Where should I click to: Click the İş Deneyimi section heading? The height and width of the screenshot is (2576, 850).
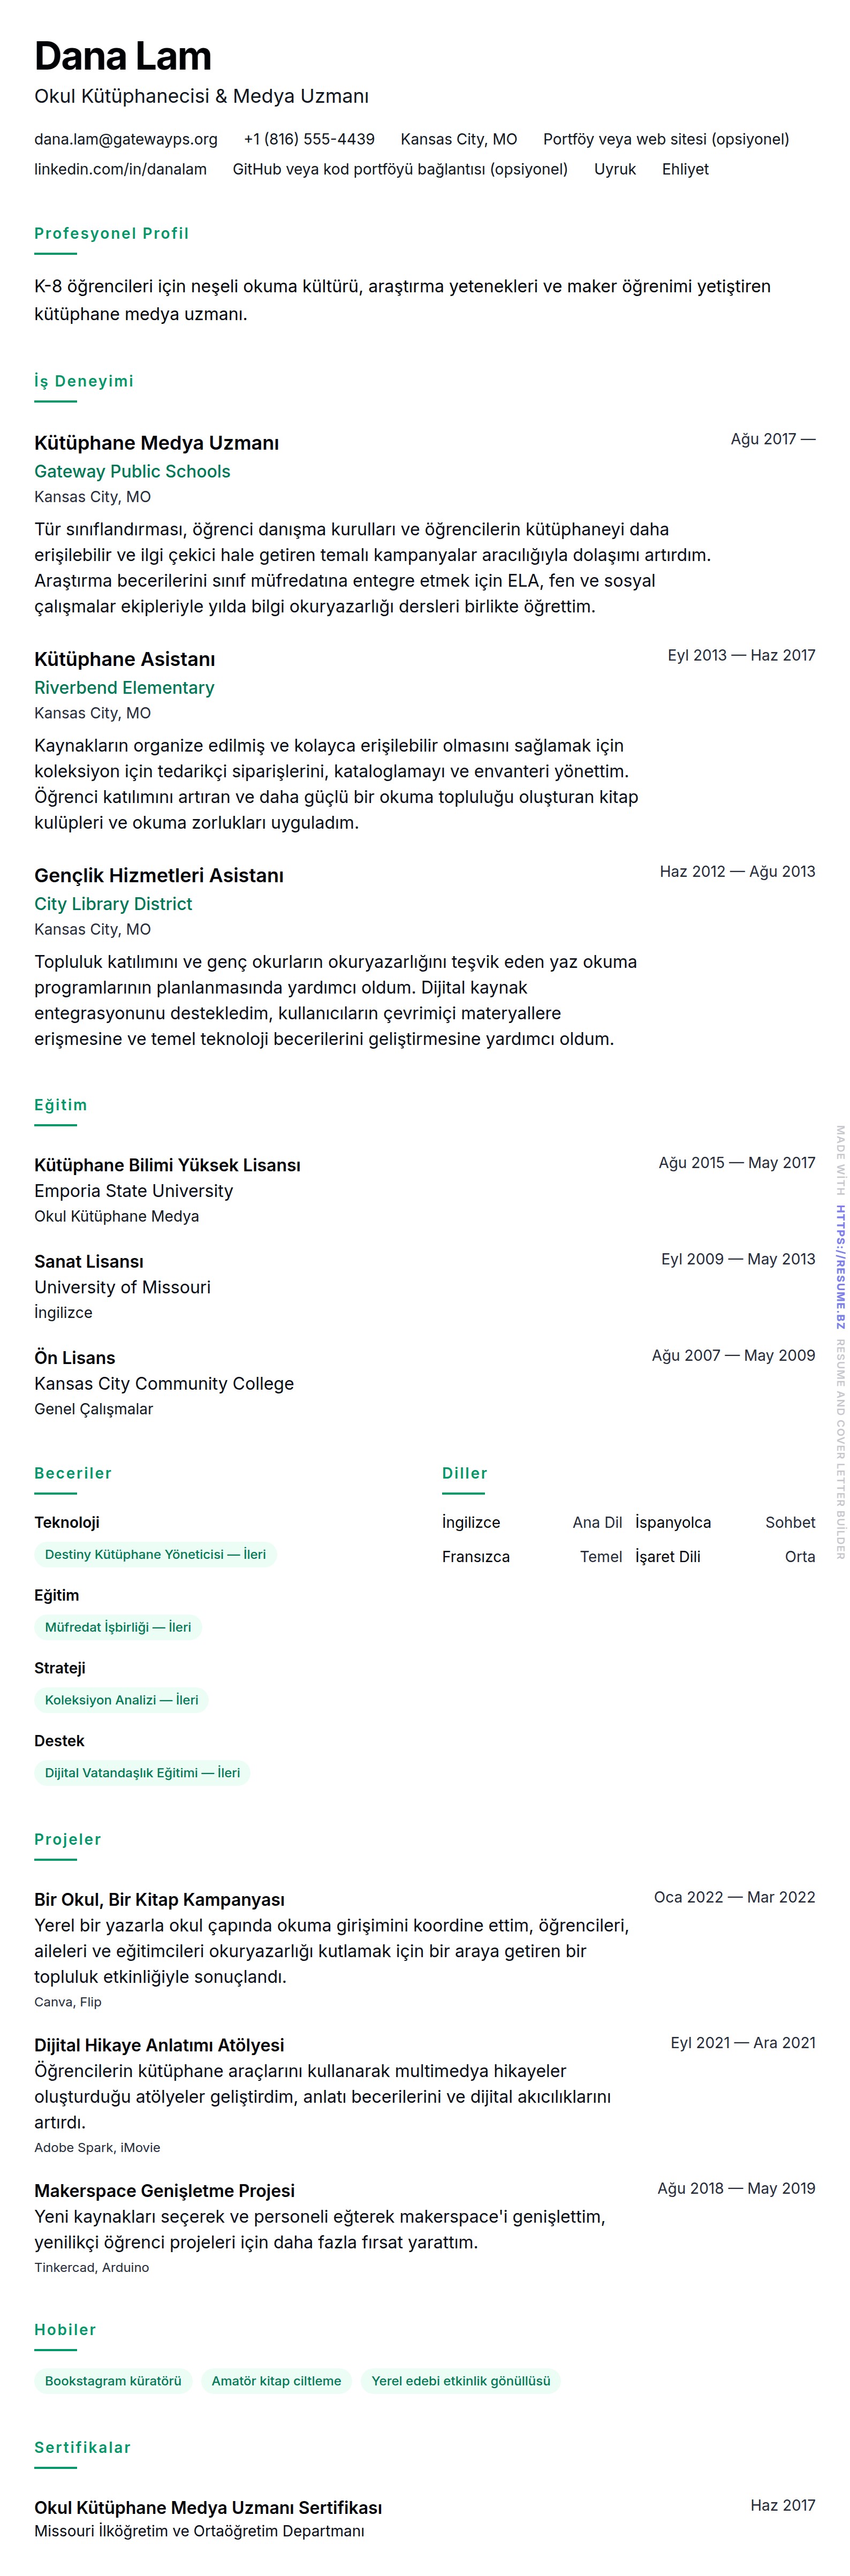pos(84,381)
